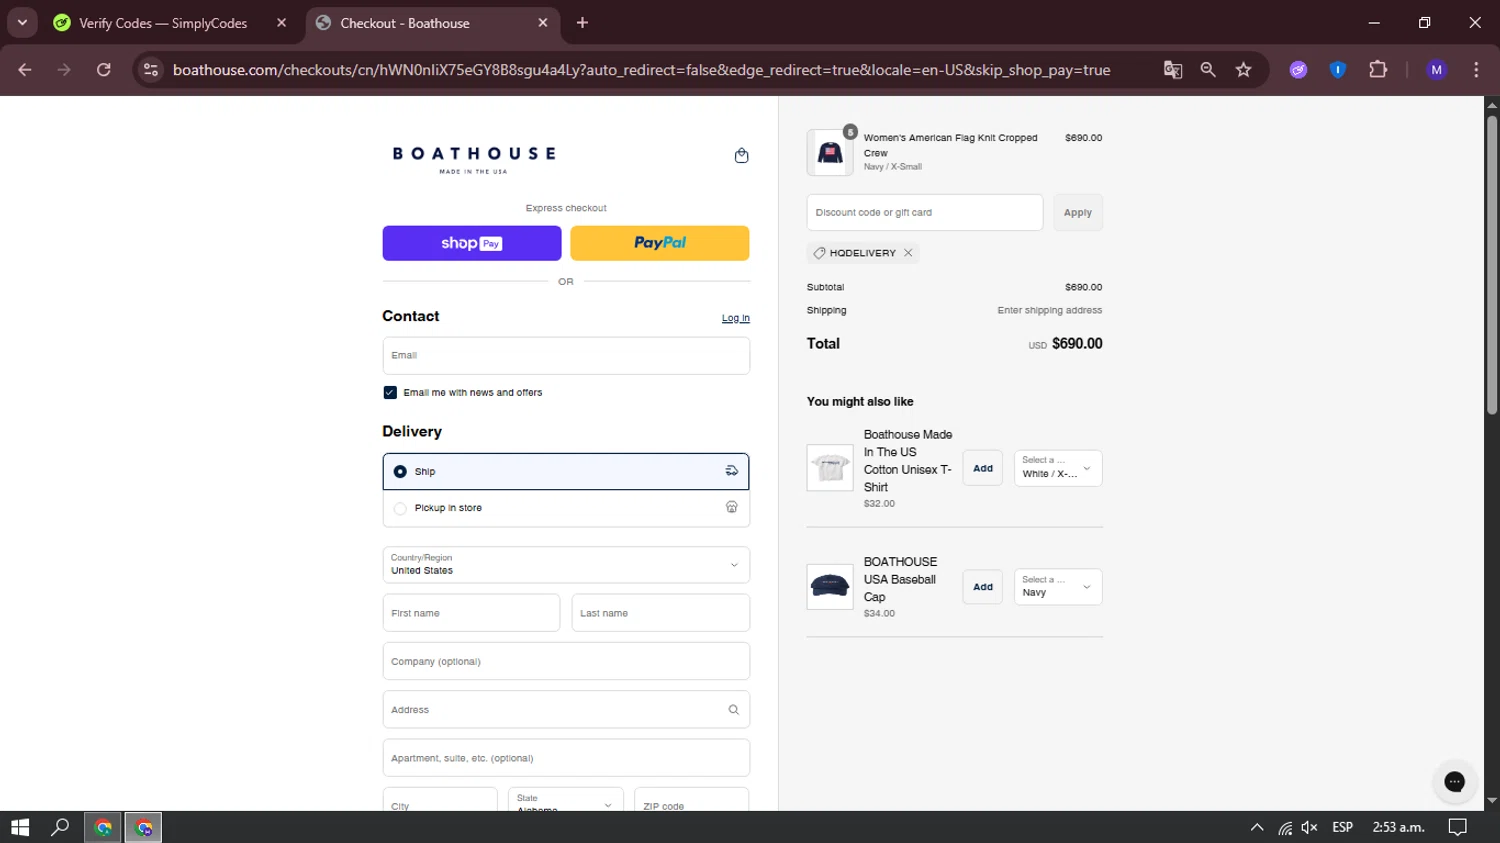The image size is (1500, 843).
Task: Reload the checkout page
Action: coord(104,70)
